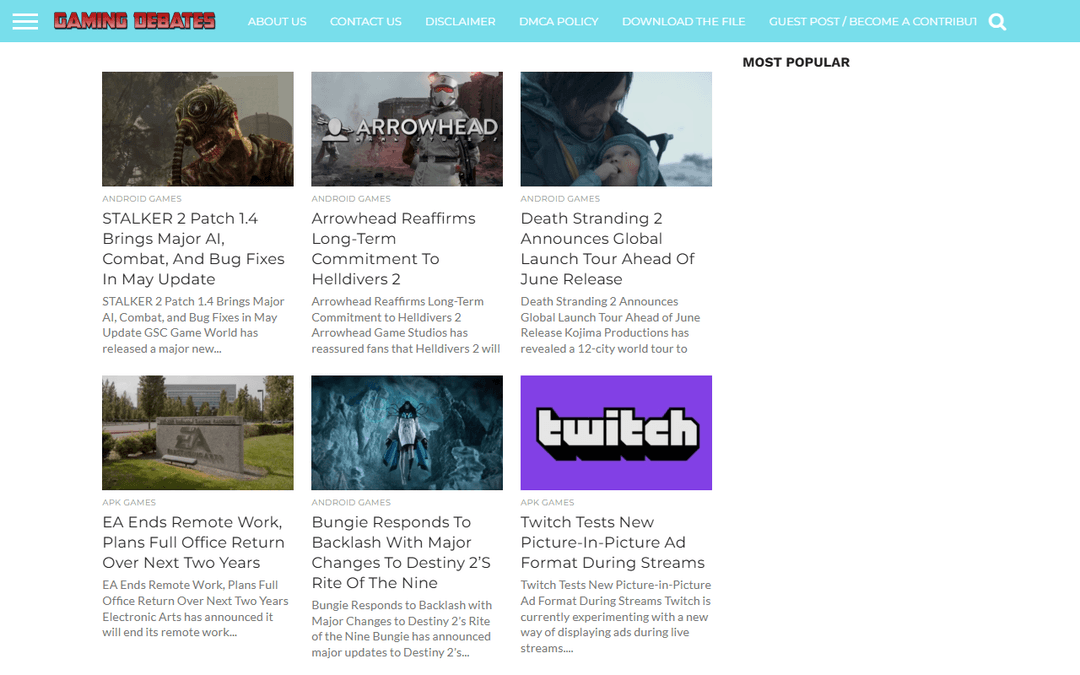
Task: Click Android Games tag above Death Stranding article
Action: click(x=560, y=198)
